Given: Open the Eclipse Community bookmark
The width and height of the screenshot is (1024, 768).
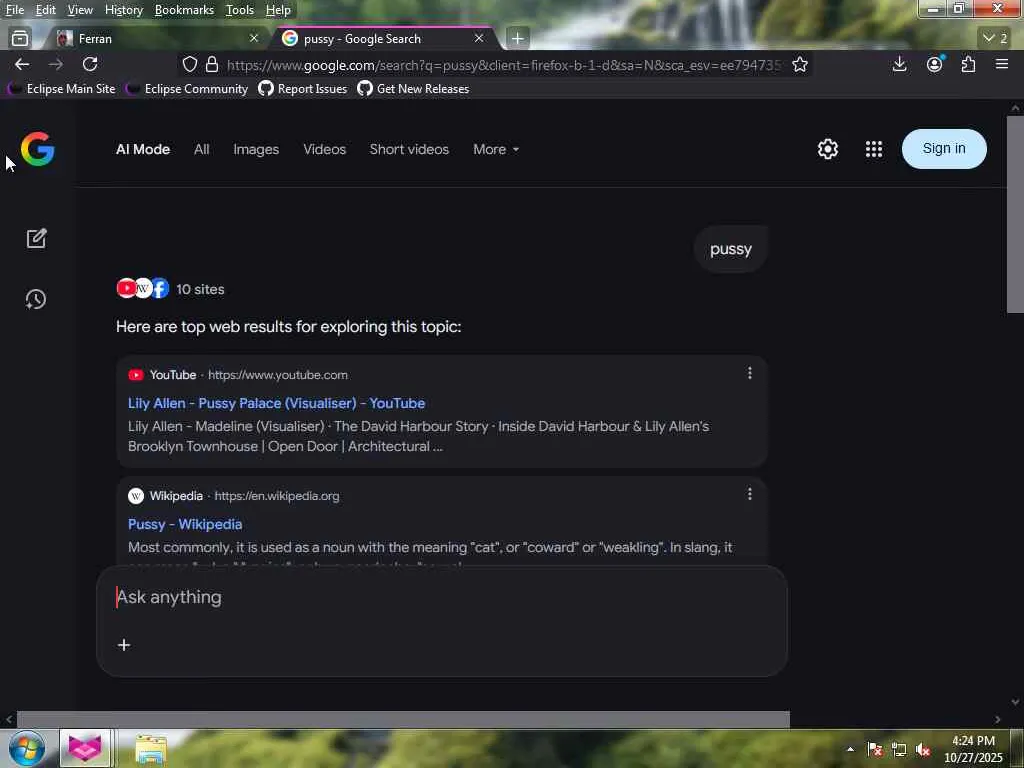Looking at the screenshot, I should coord(187,89).
